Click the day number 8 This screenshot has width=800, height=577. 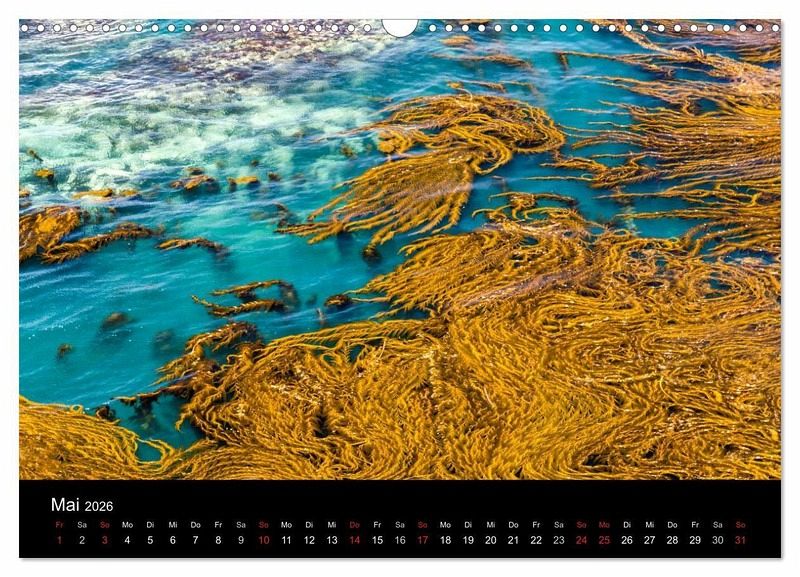218,540
